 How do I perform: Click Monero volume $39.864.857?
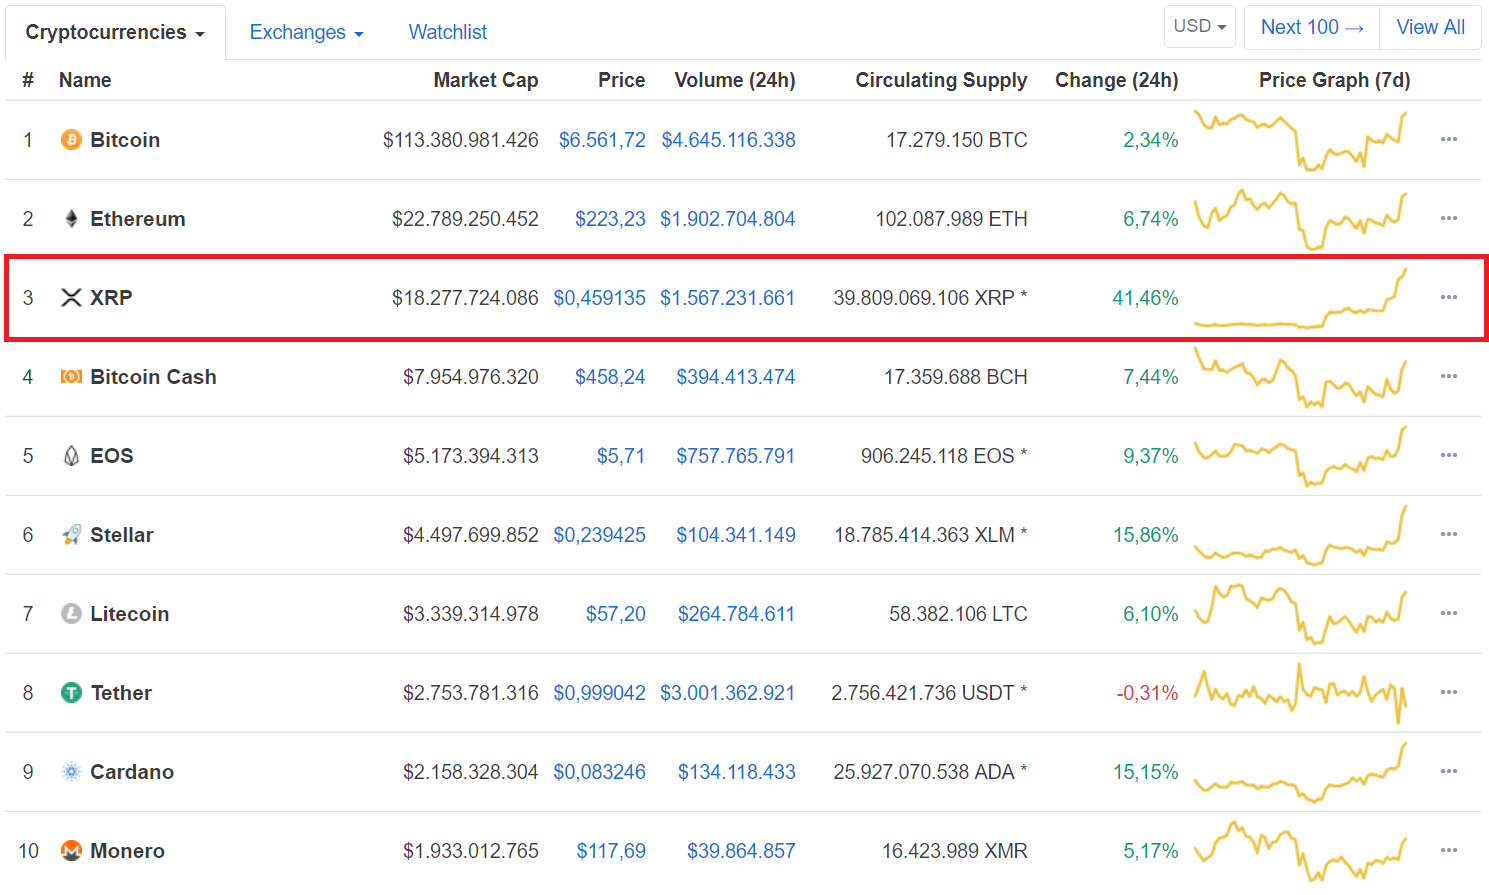741,851
